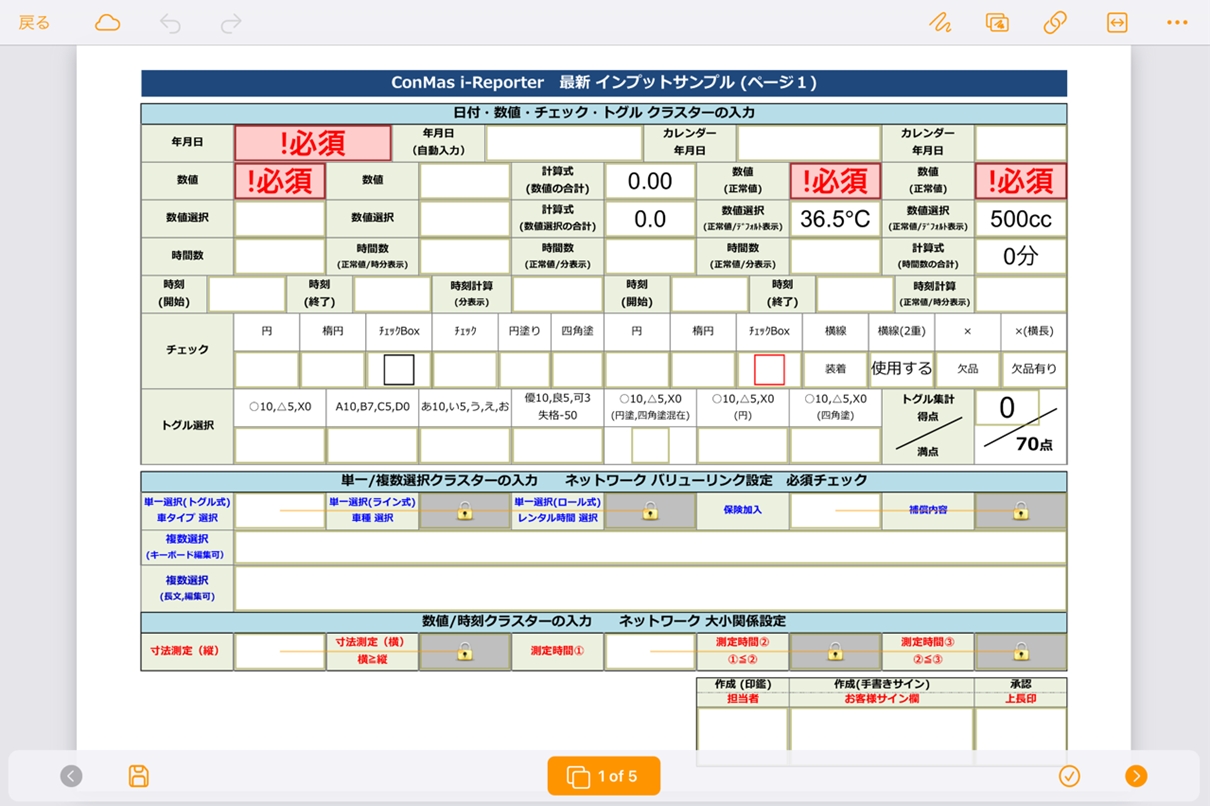Open the three-dot more options menu

click(1177, 23)
